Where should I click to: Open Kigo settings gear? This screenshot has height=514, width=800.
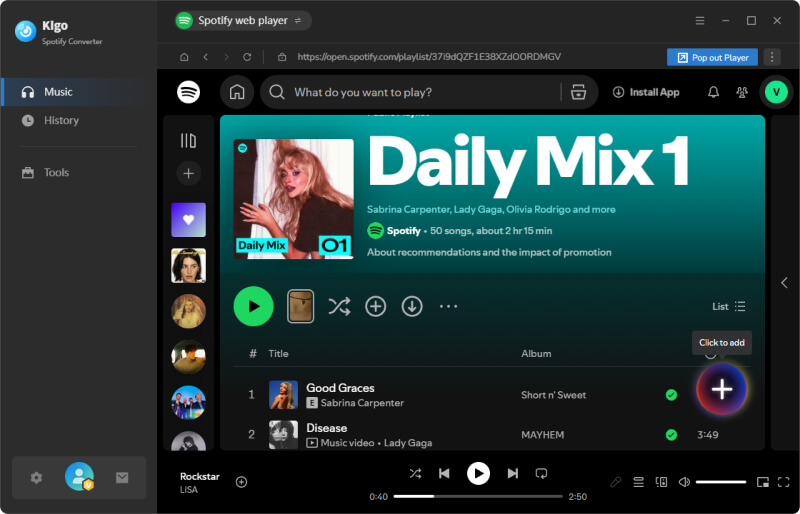click(36, 478)
